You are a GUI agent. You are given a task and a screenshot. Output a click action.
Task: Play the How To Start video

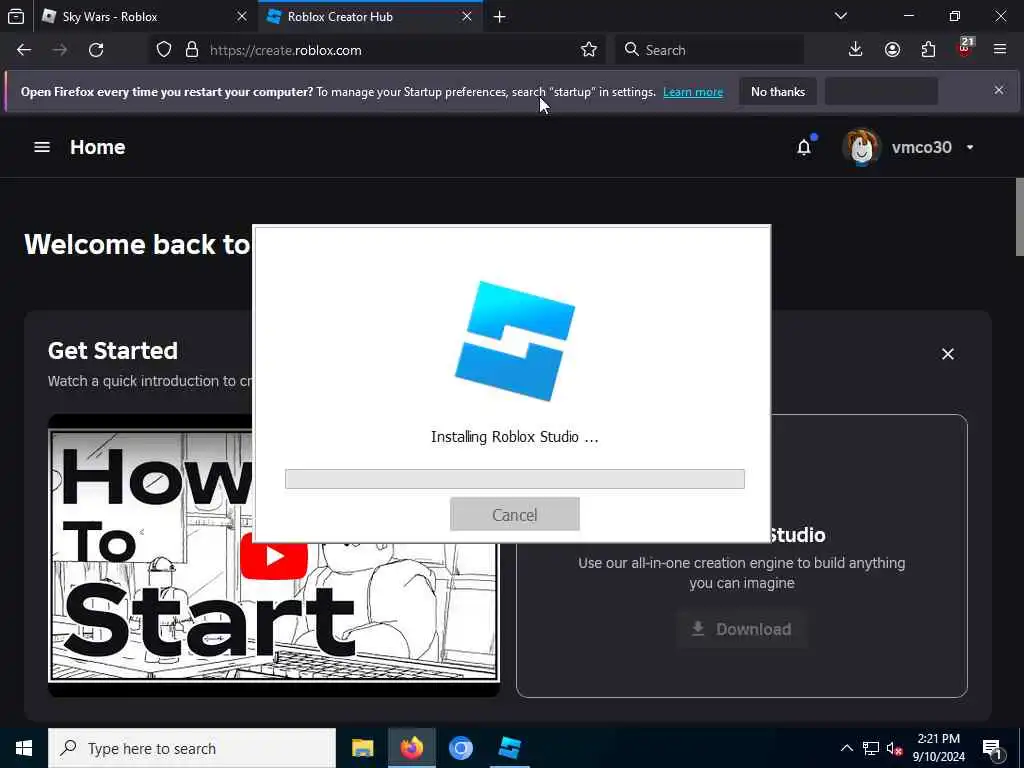tap(274, 556)
